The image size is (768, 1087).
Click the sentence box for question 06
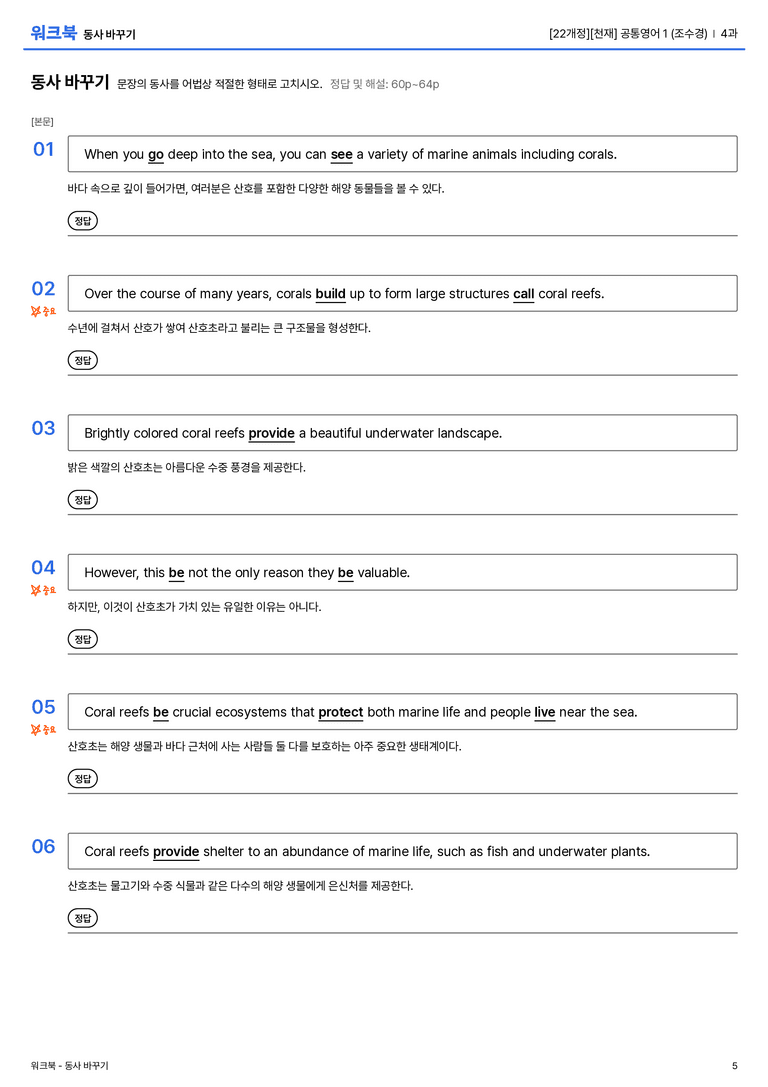tap(403, 851)
